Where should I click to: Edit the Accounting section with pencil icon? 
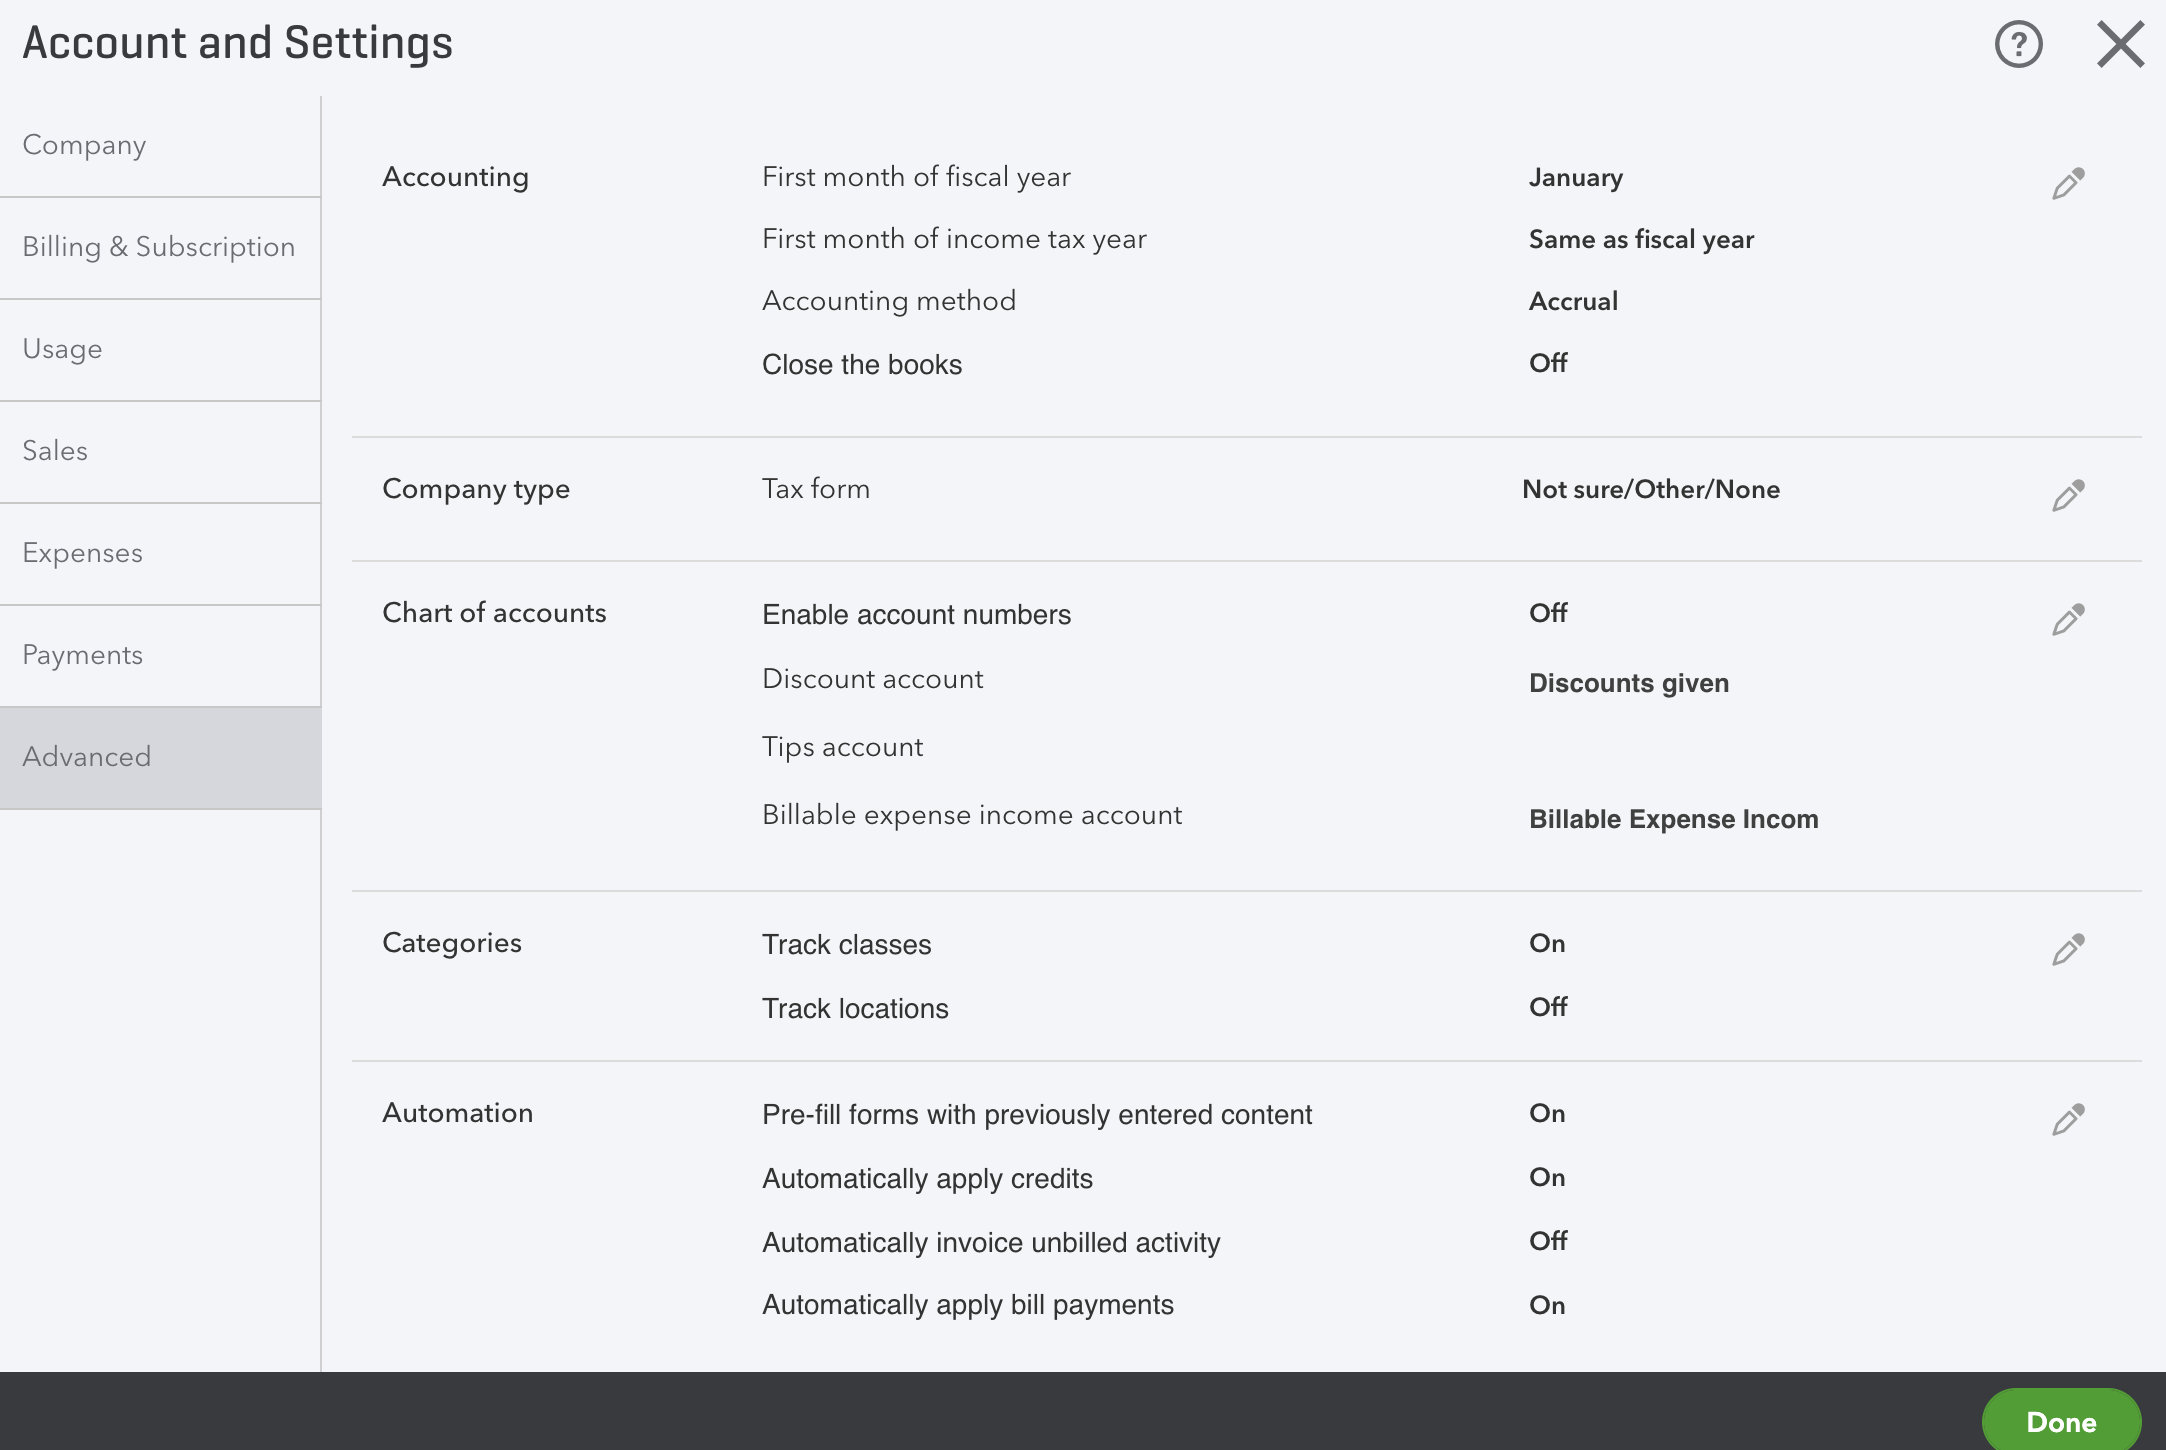(x=2068, y=184)
